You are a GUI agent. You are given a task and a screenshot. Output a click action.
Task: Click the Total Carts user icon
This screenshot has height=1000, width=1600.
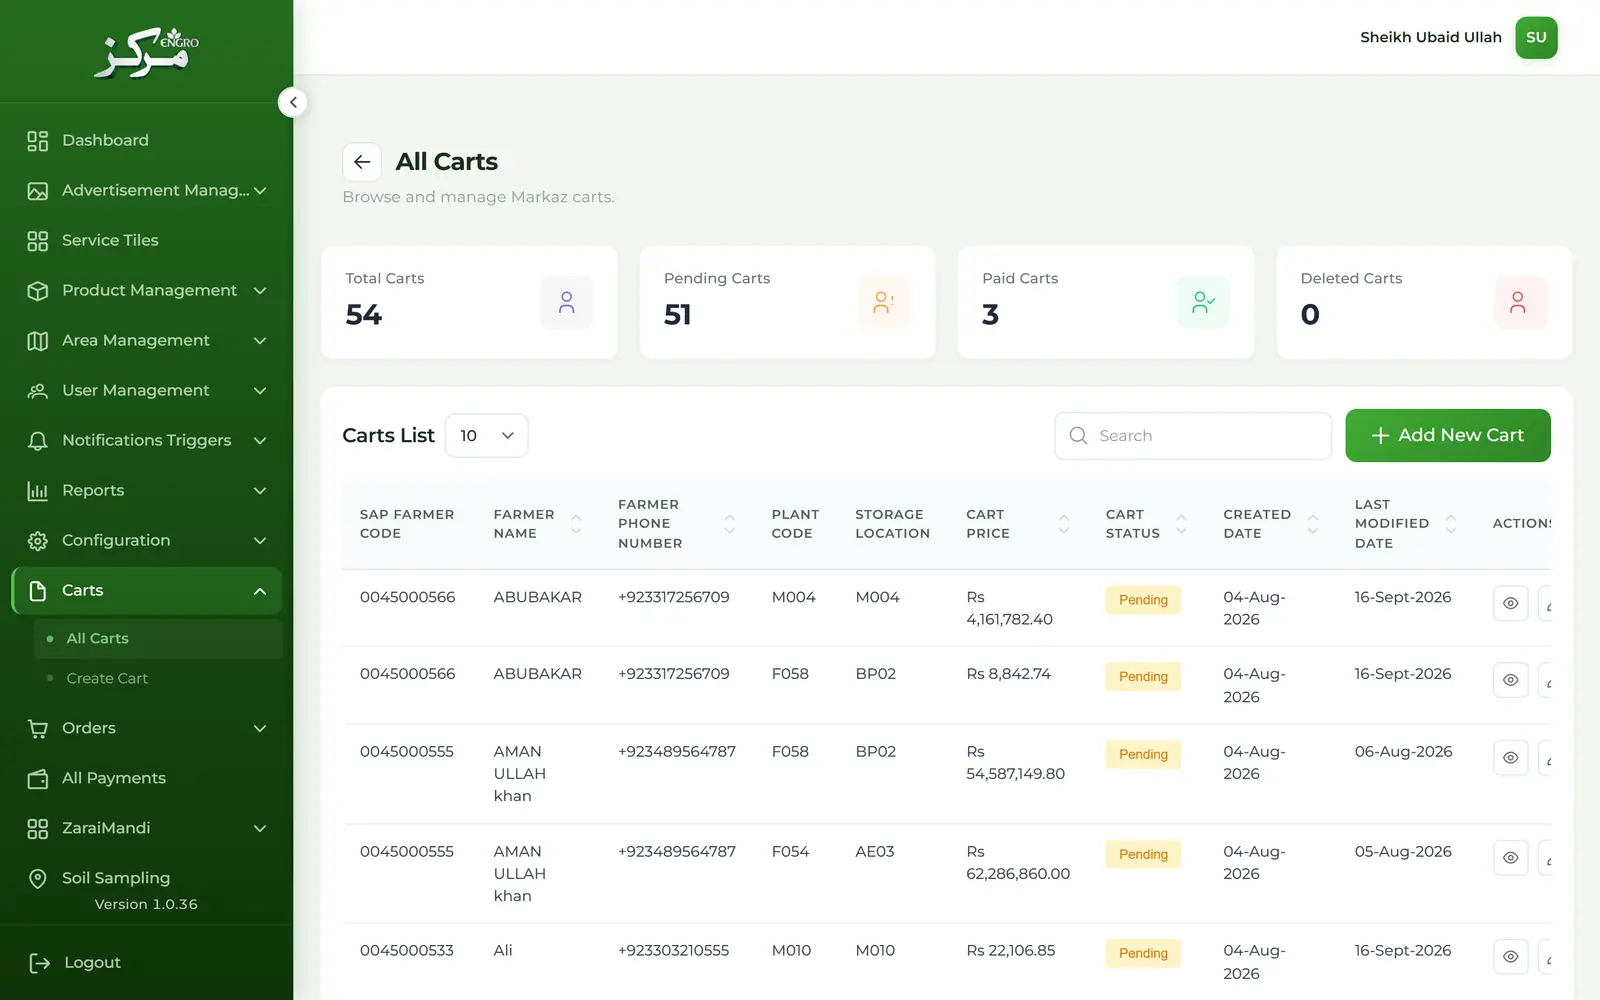567,302
